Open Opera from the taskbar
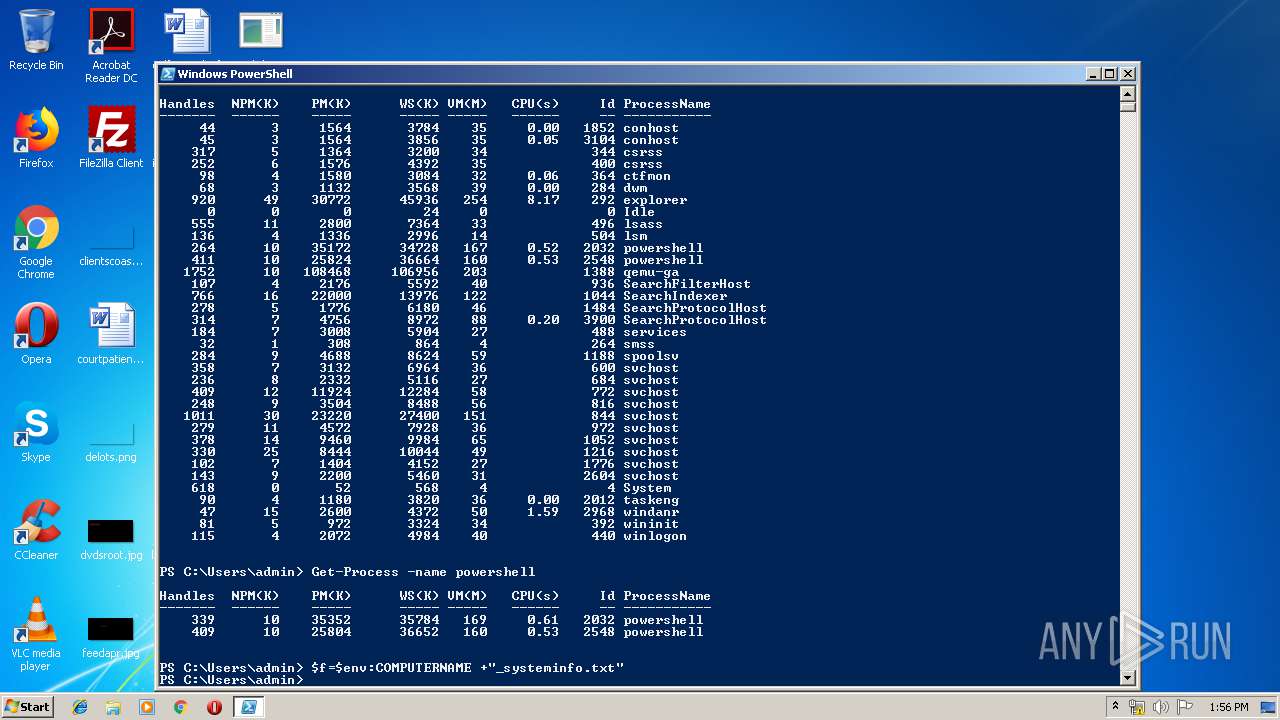Image resolution: width=1280 pixels, height=720 pixels. tap(214, 707)
